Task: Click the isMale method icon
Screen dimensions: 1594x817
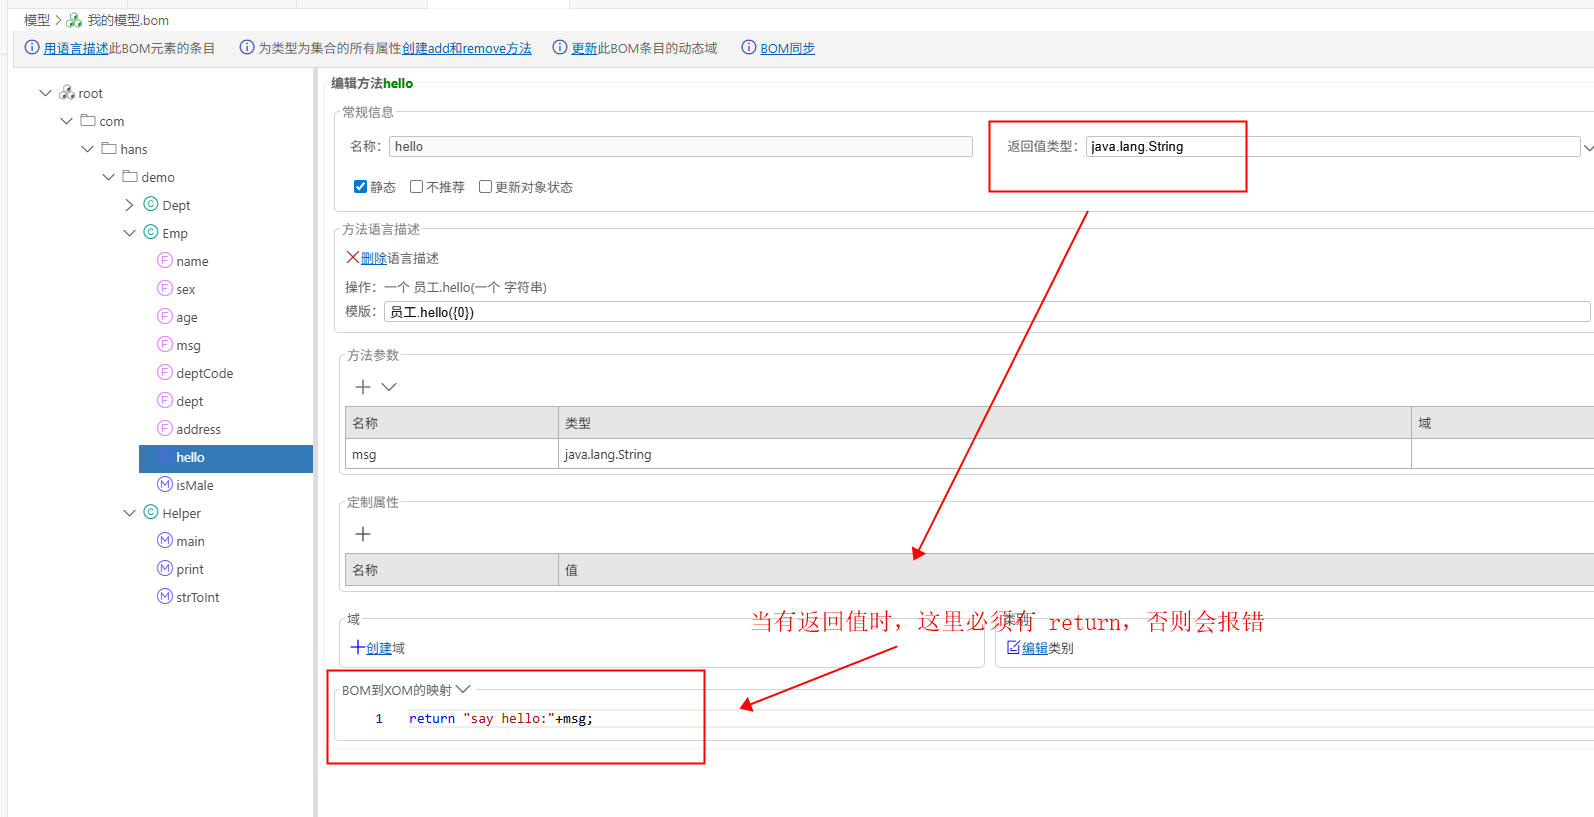Action: coord(165,484)
